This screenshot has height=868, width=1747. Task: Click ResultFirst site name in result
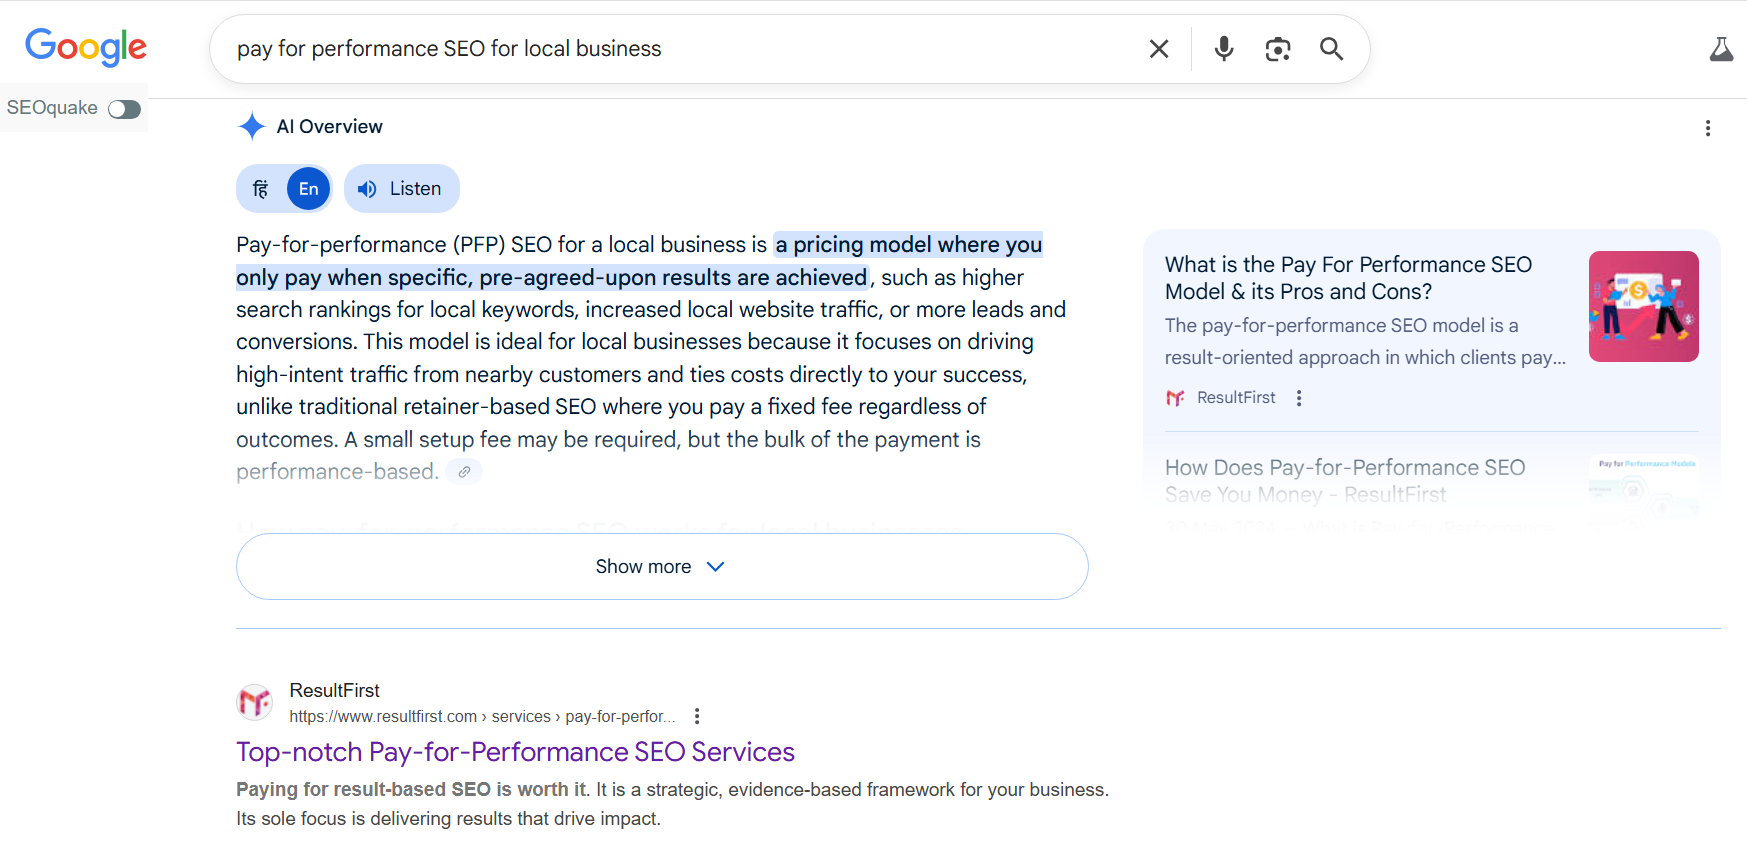(334, 691)
